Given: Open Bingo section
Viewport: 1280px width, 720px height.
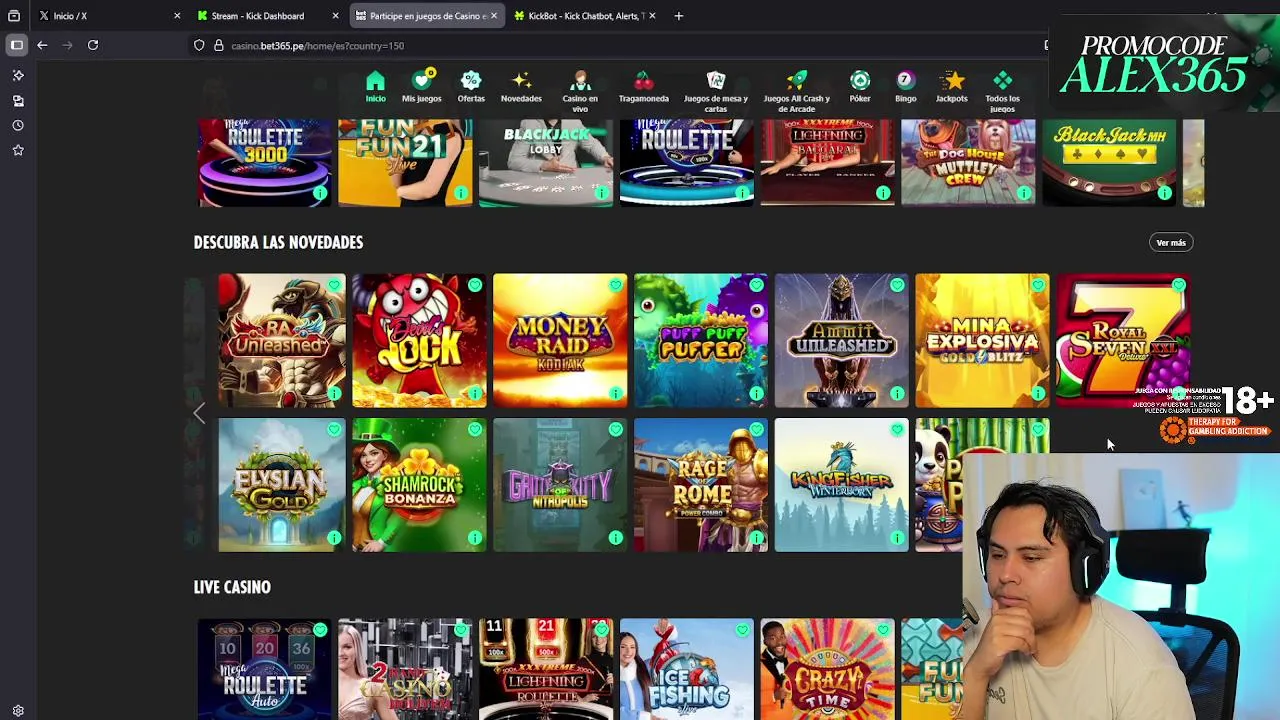Looking at the screenshot, I should tap(905, 88).
